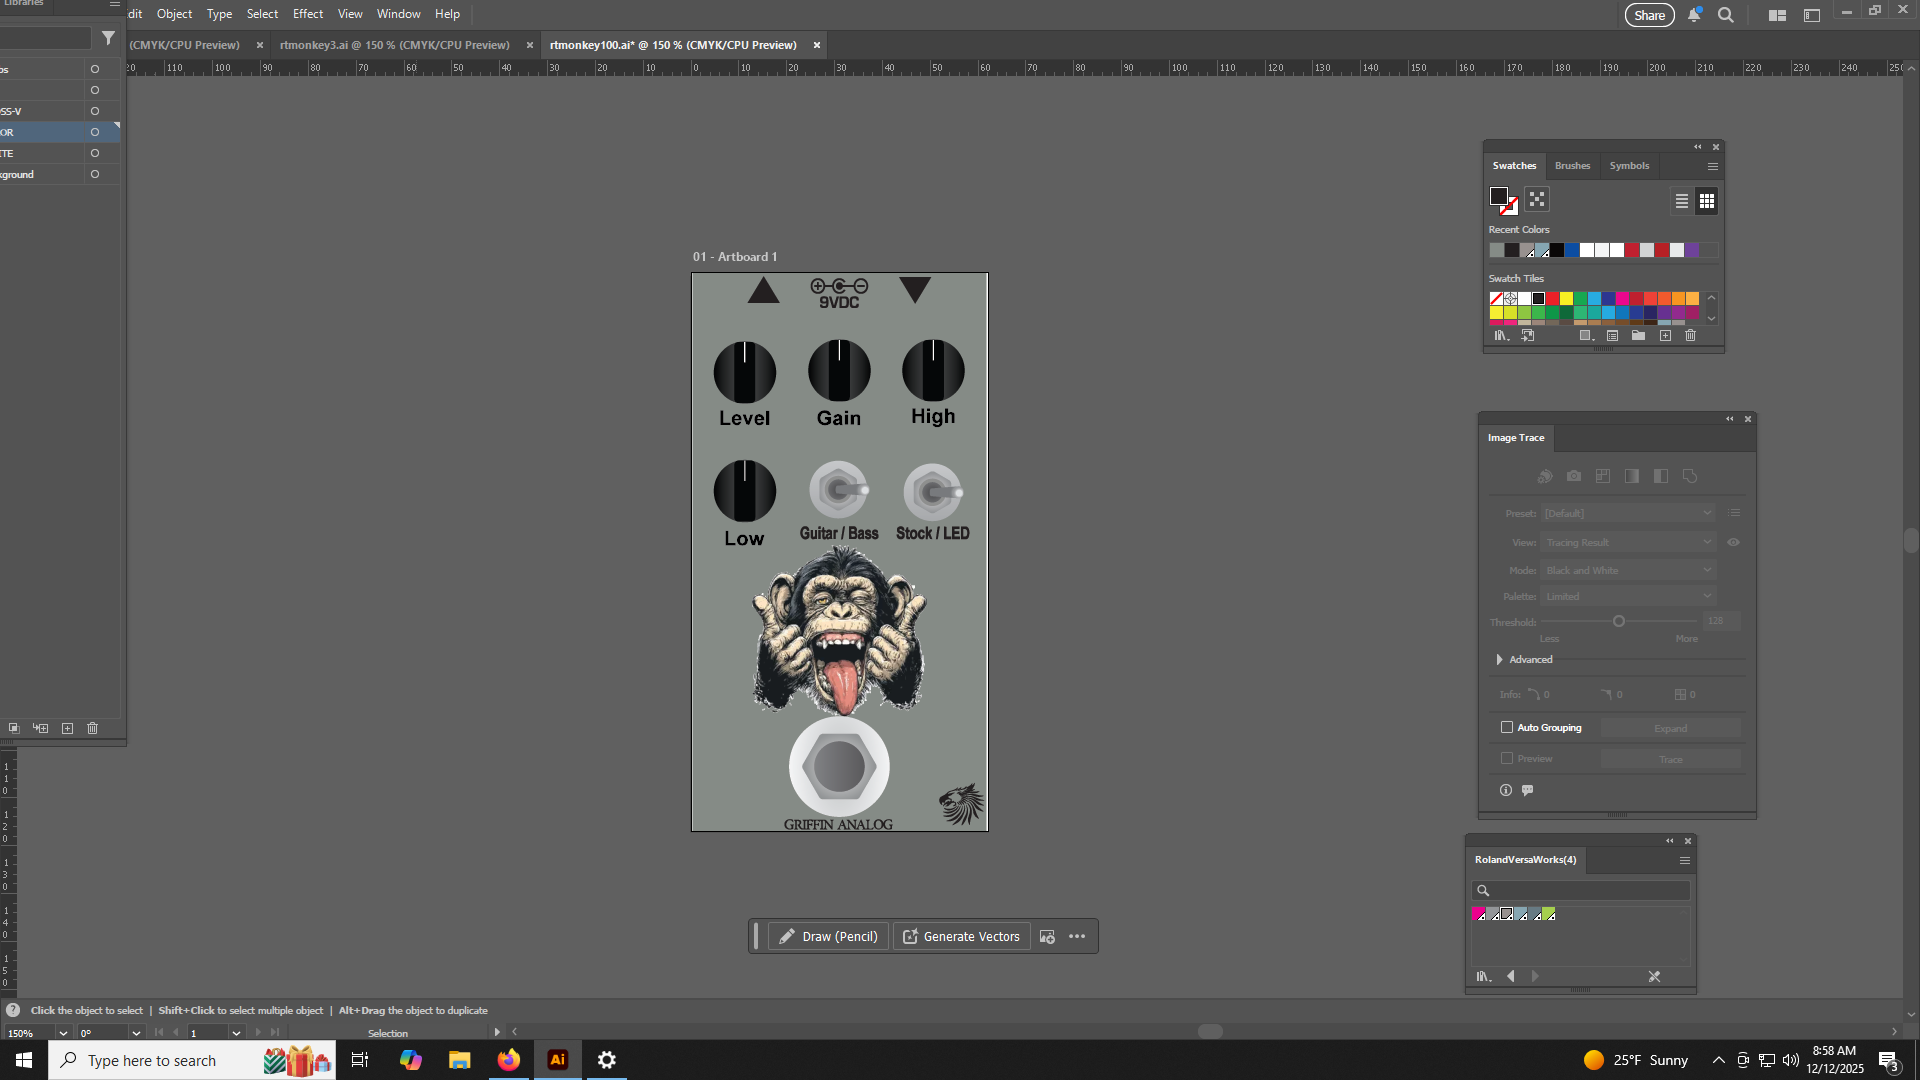Select the blue recent color swatch
This screenshot has width=1920, height=1080.
[x=1572, y=251]
